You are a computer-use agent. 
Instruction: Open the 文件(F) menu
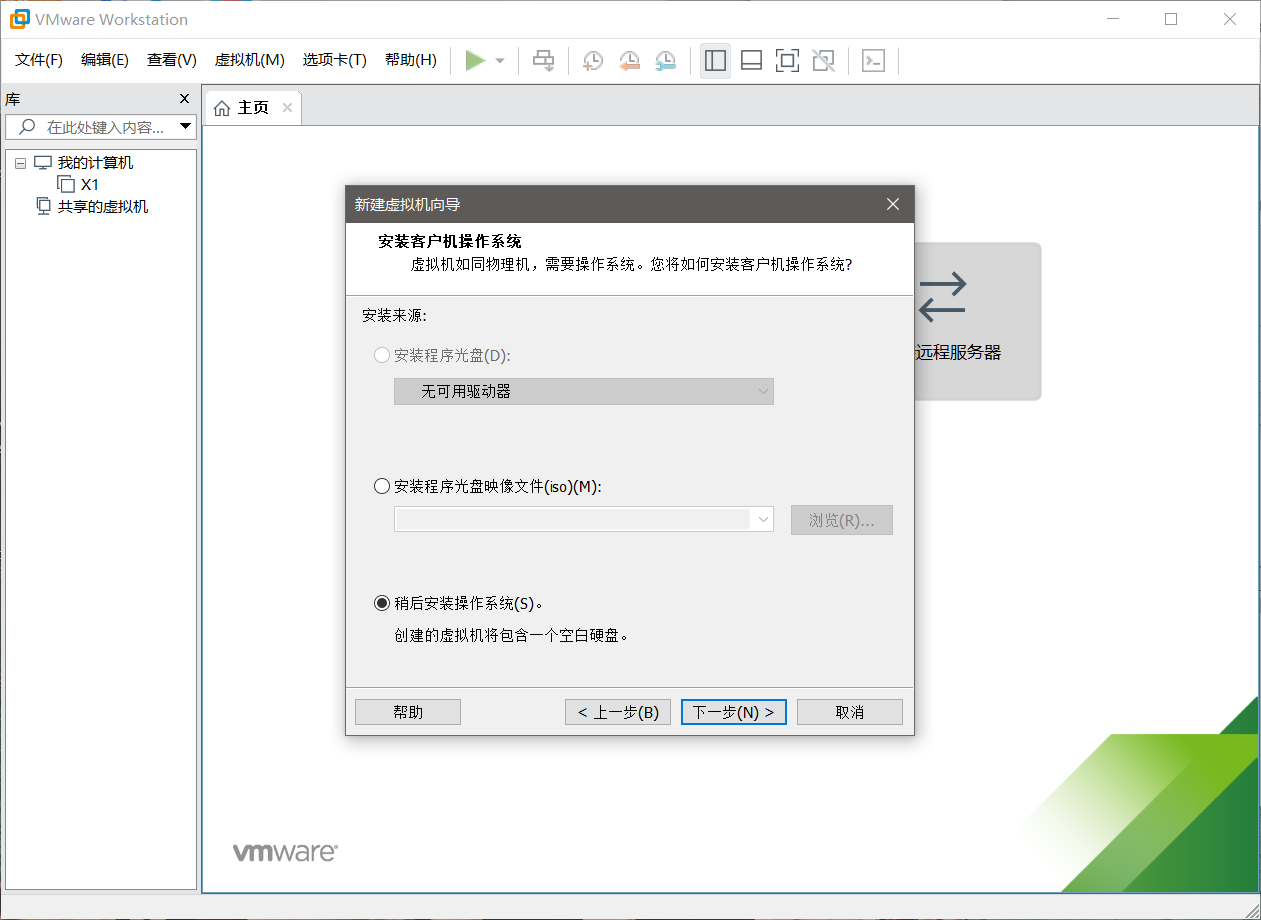pyautogui.click(x=39, y=60)
